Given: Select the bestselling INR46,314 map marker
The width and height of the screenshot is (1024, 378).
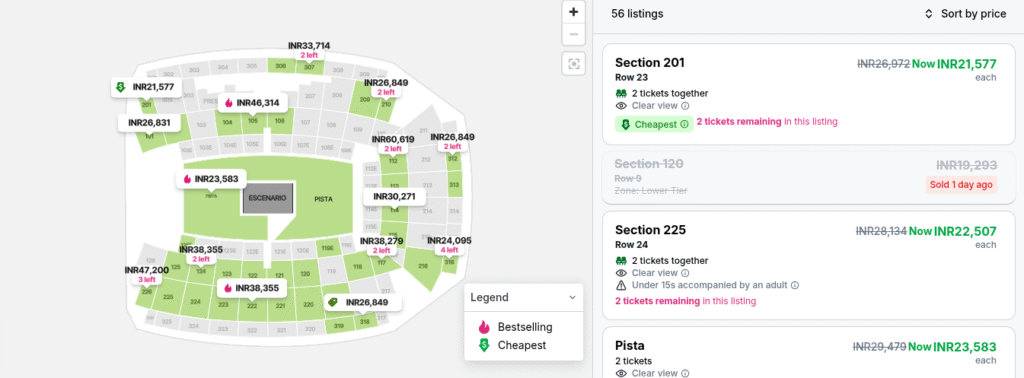Looking at the screenshot, I should pyautogui.click(x=251, y=102).
